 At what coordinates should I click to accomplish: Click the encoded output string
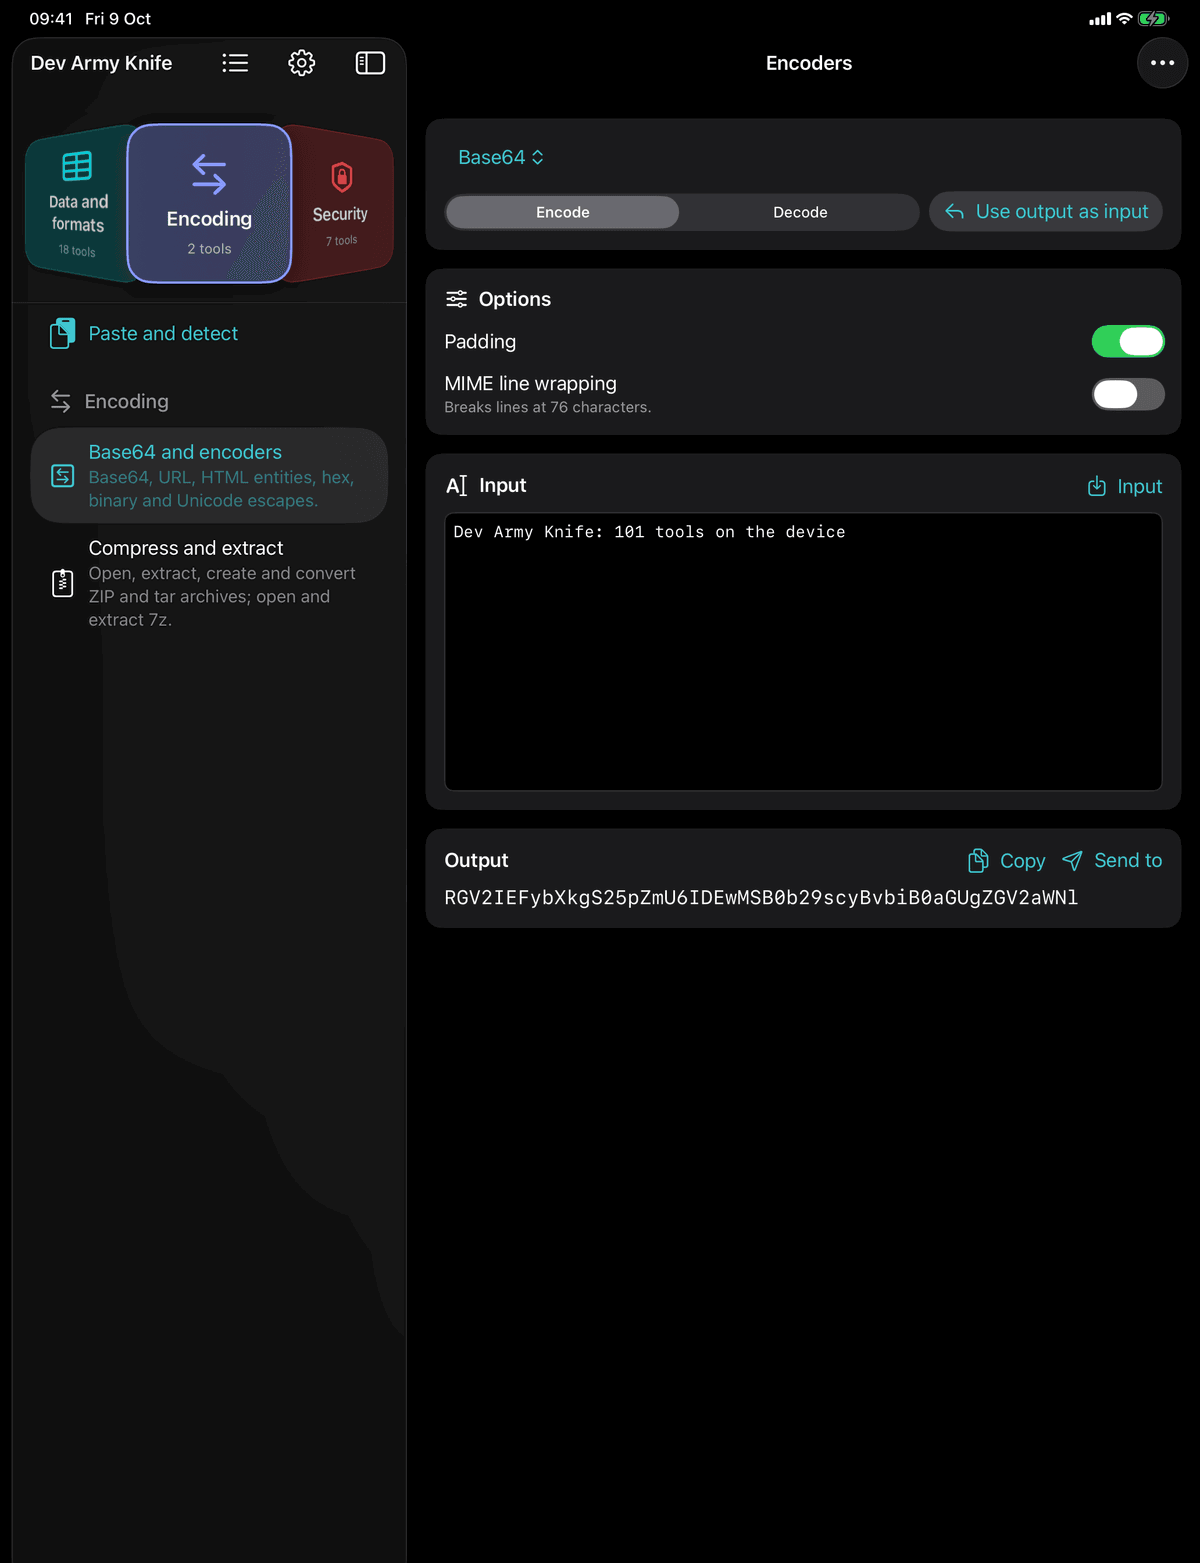761,898
